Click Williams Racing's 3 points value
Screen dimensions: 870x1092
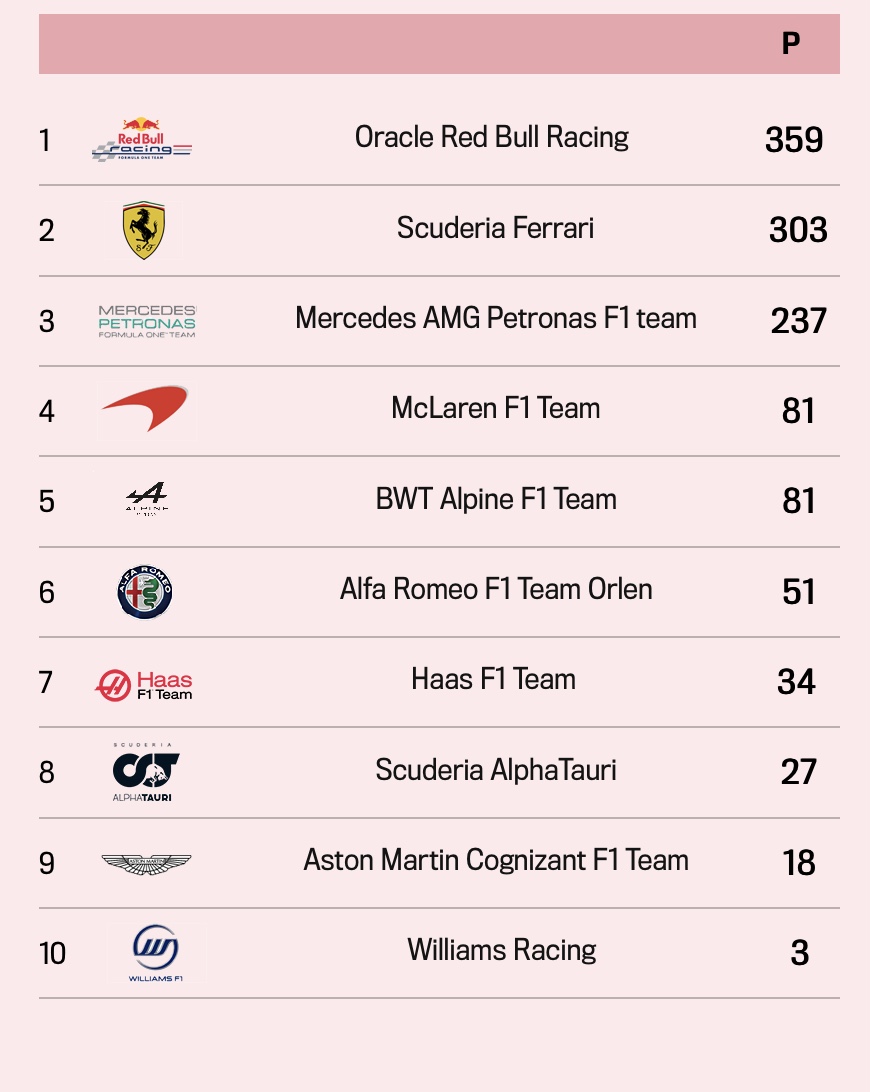[x=800, y=953]
